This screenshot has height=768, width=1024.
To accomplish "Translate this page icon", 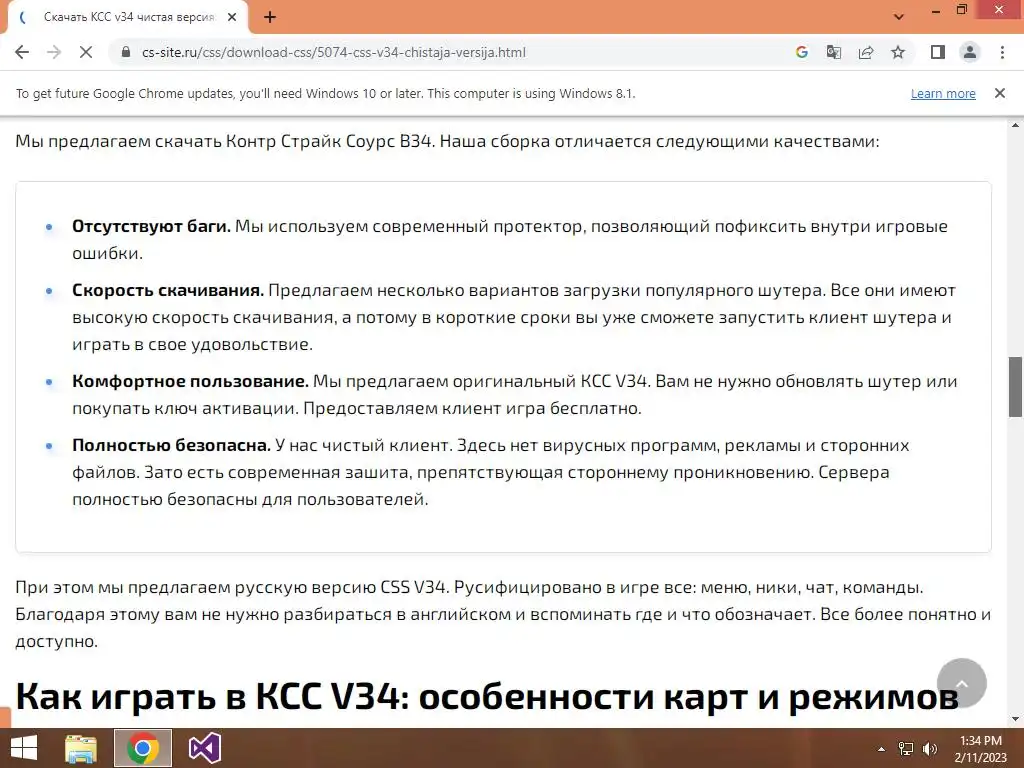I will (x=833, y=52).
